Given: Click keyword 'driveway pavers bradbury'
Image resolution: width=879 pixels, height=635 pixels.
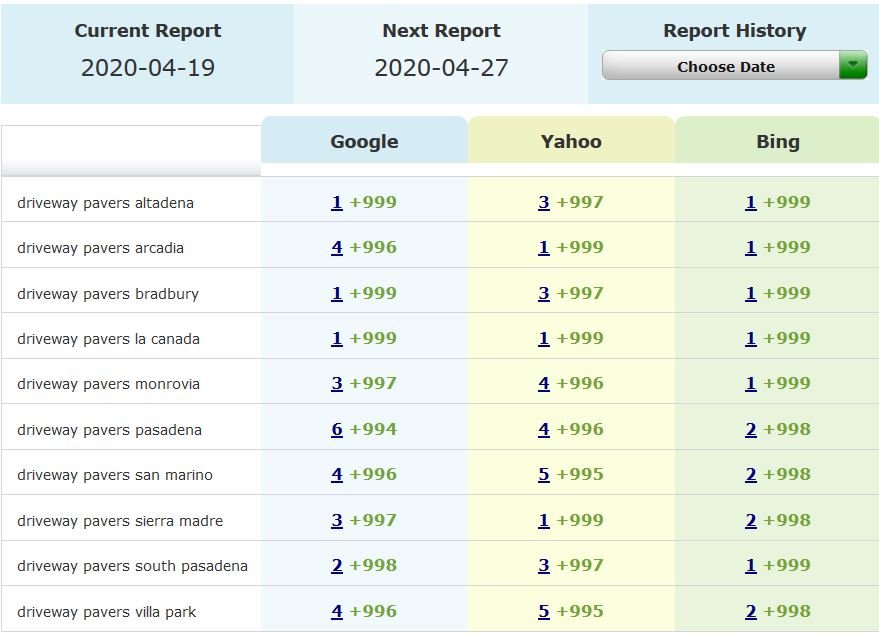Looking at the screenshot, I should pos(108,294).
